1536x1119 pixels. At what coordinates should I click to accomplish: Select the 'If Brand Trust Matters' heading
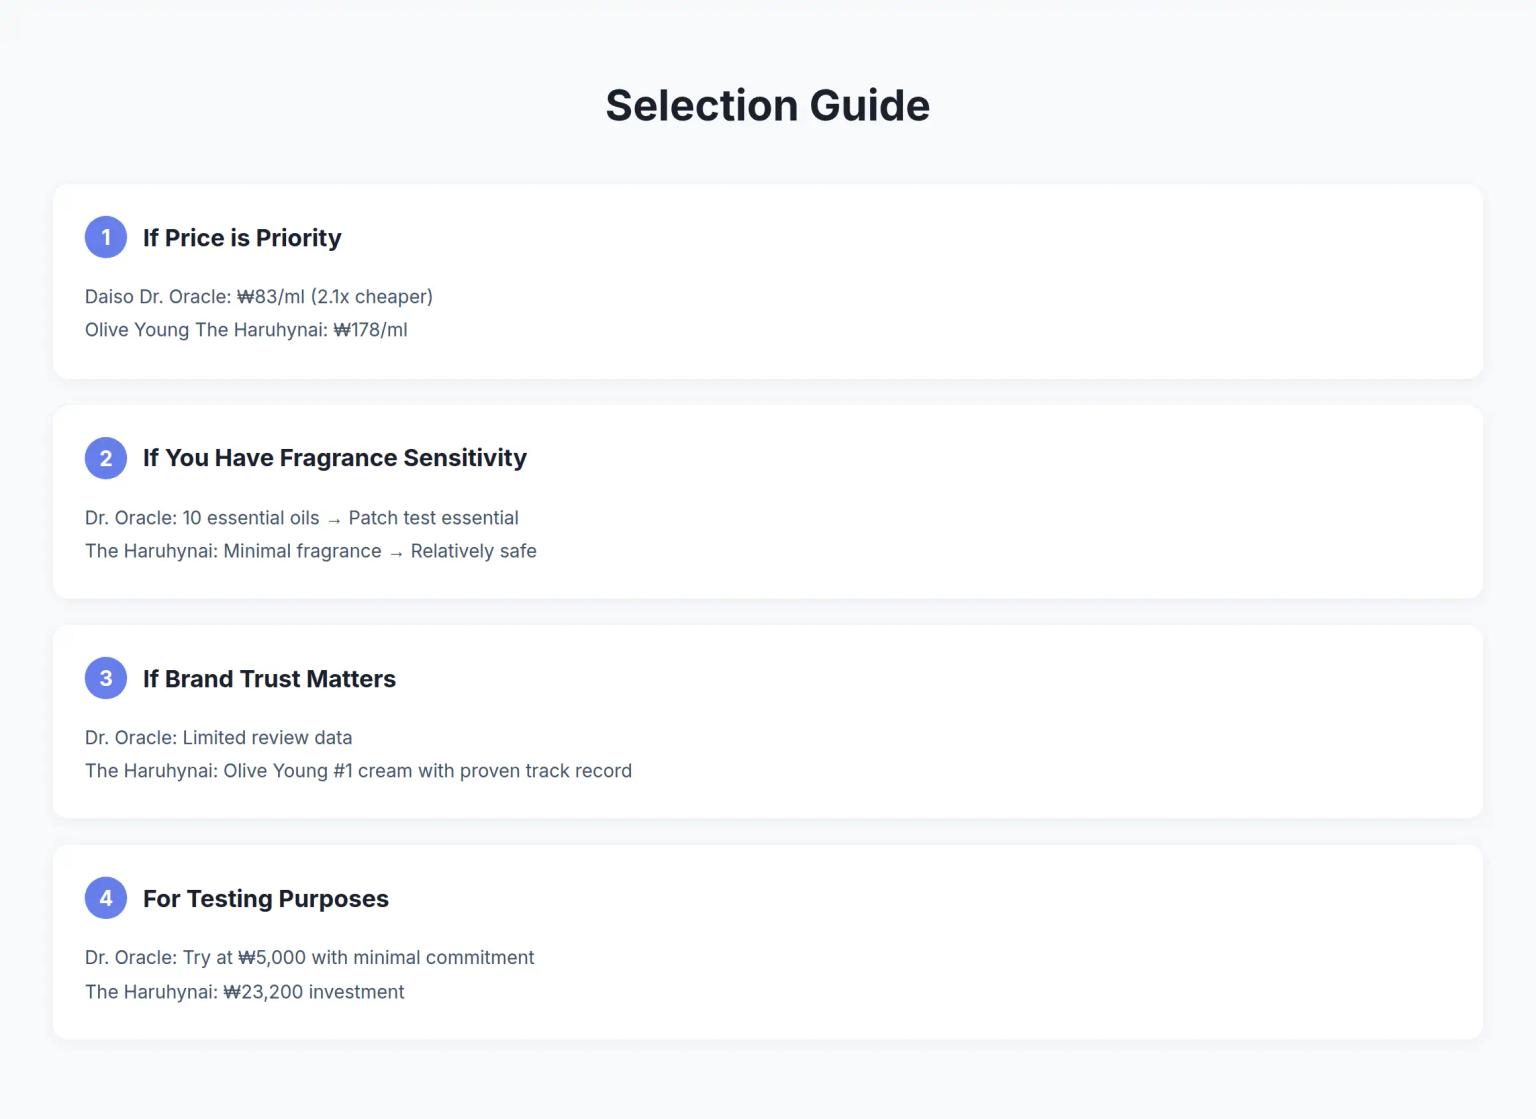tap(269, 678)
